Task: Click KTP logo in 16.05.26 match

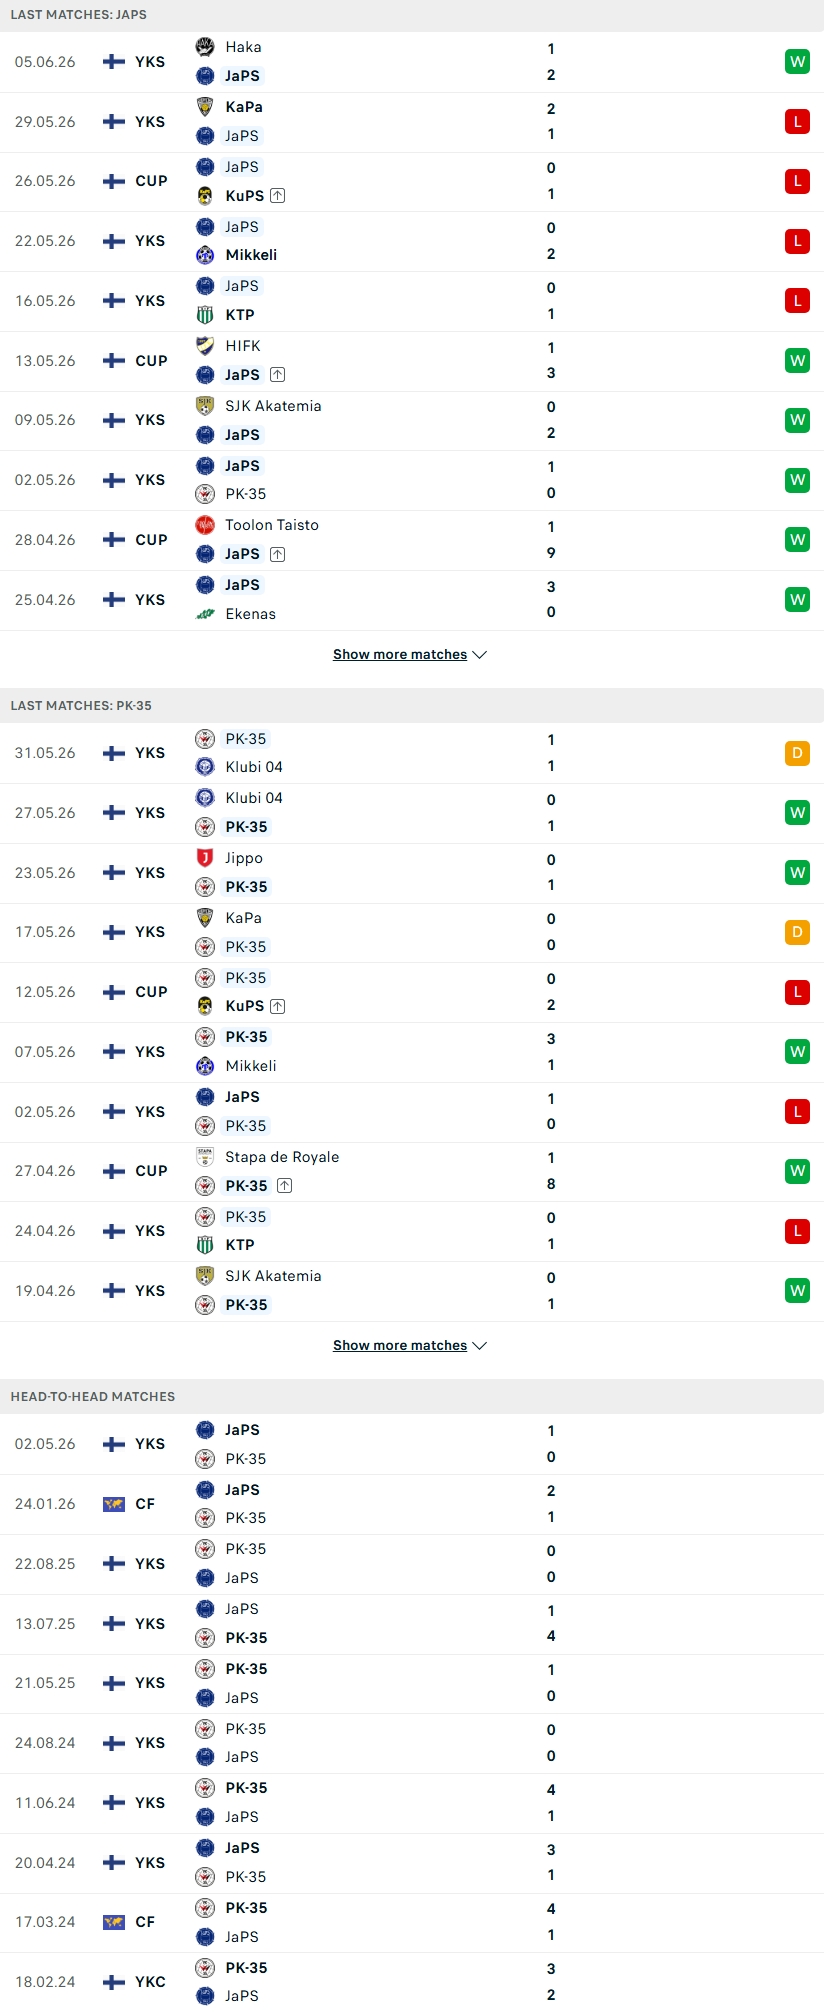Action: point(205,315)
